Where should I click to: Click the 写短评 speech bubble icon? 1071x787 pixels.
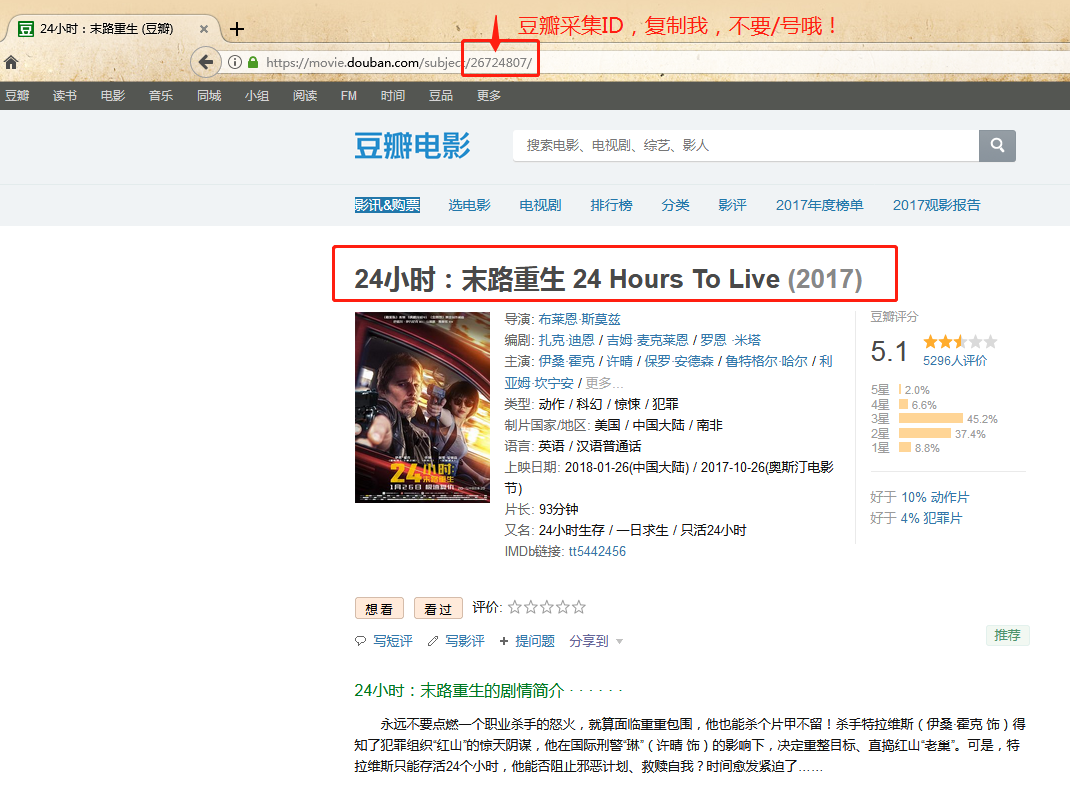pyautogui.click(x=361, y=641)
